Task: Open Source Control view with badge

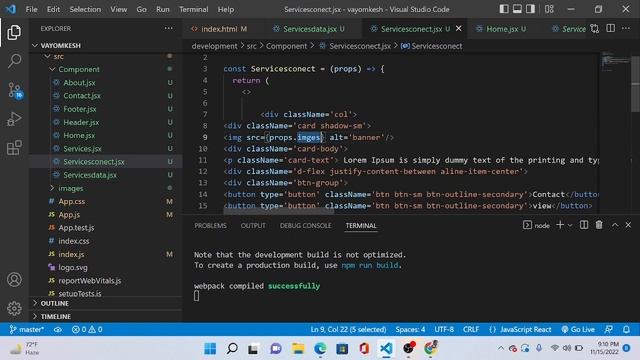Action: [15, 90]
